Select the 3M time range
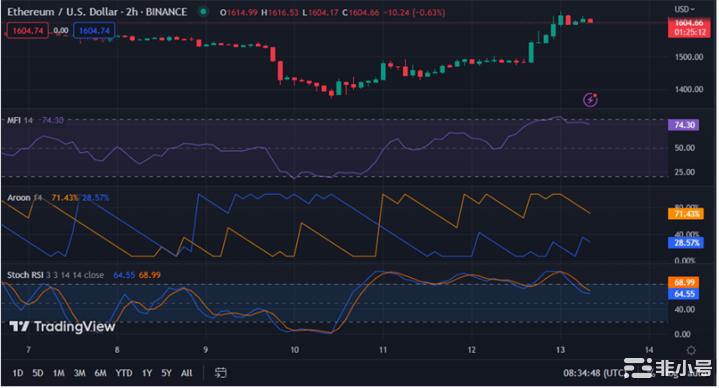This screenshot has height=388, width=719. click(80, 373)
